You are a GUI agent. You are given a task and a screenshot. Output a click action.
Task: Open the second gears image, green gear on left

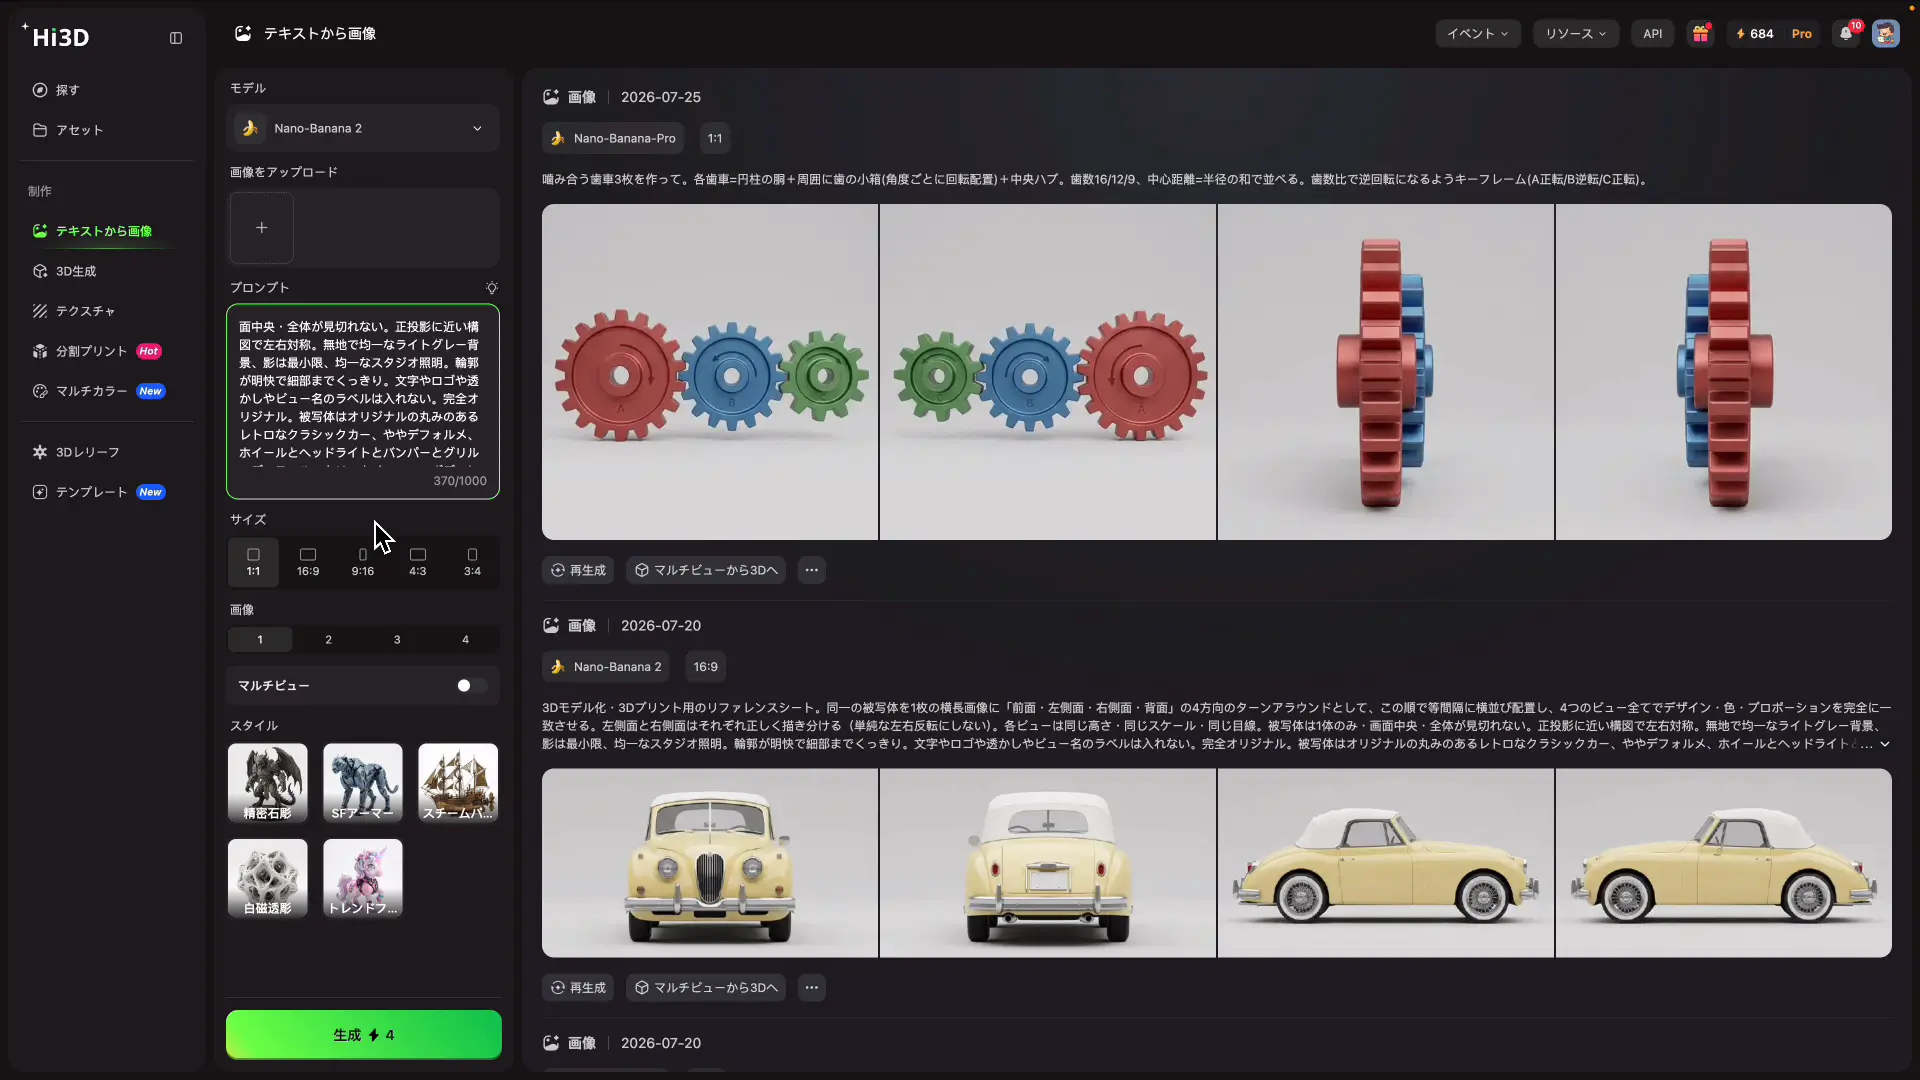coord(1048,372)
